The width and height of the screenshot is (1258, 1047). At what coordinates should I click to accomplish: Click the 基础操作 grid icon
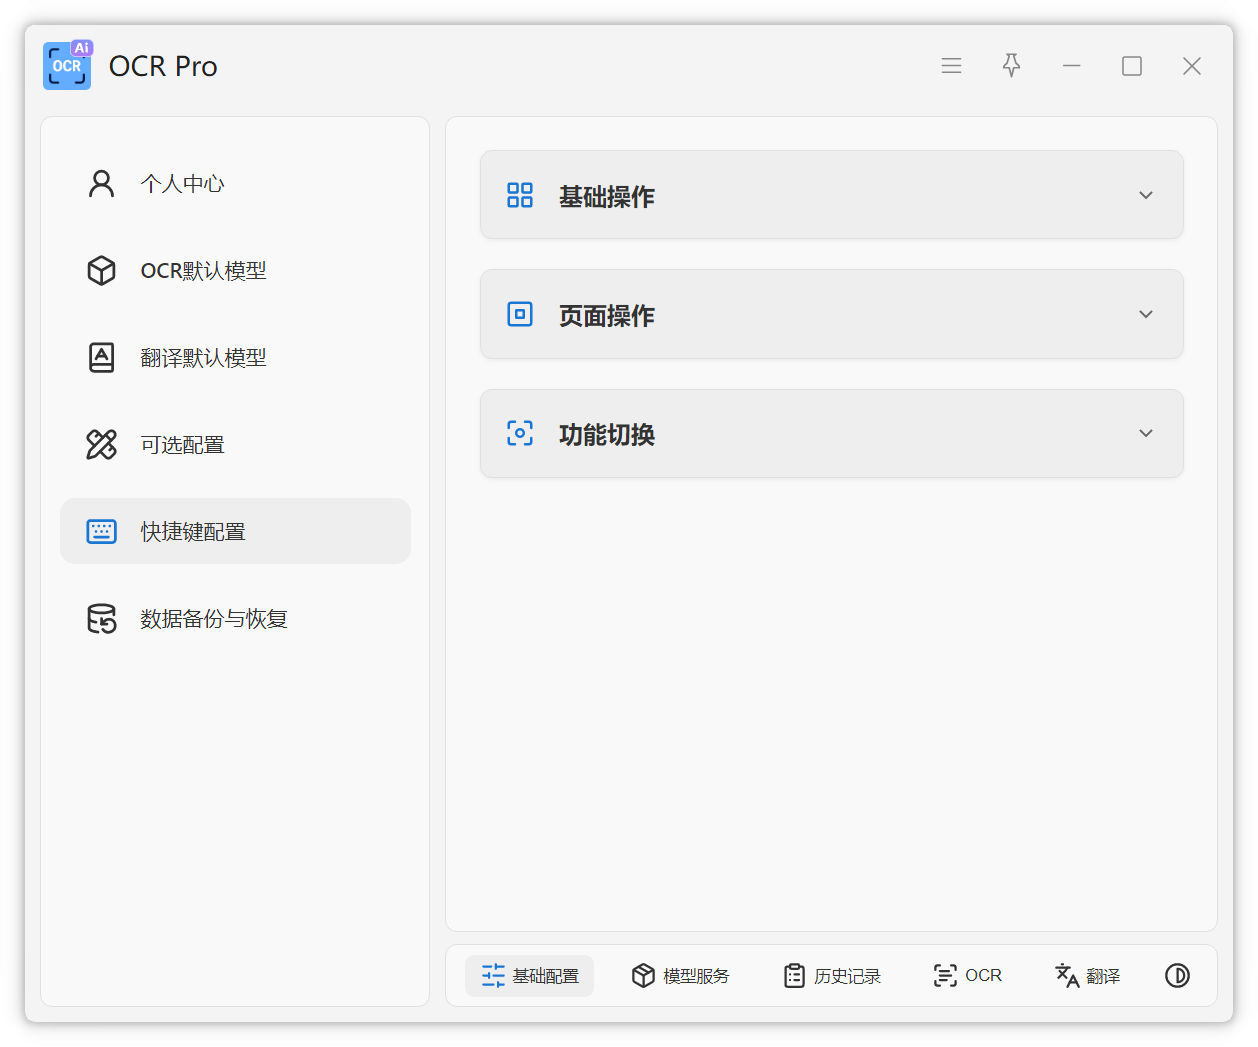pos(520,195)
